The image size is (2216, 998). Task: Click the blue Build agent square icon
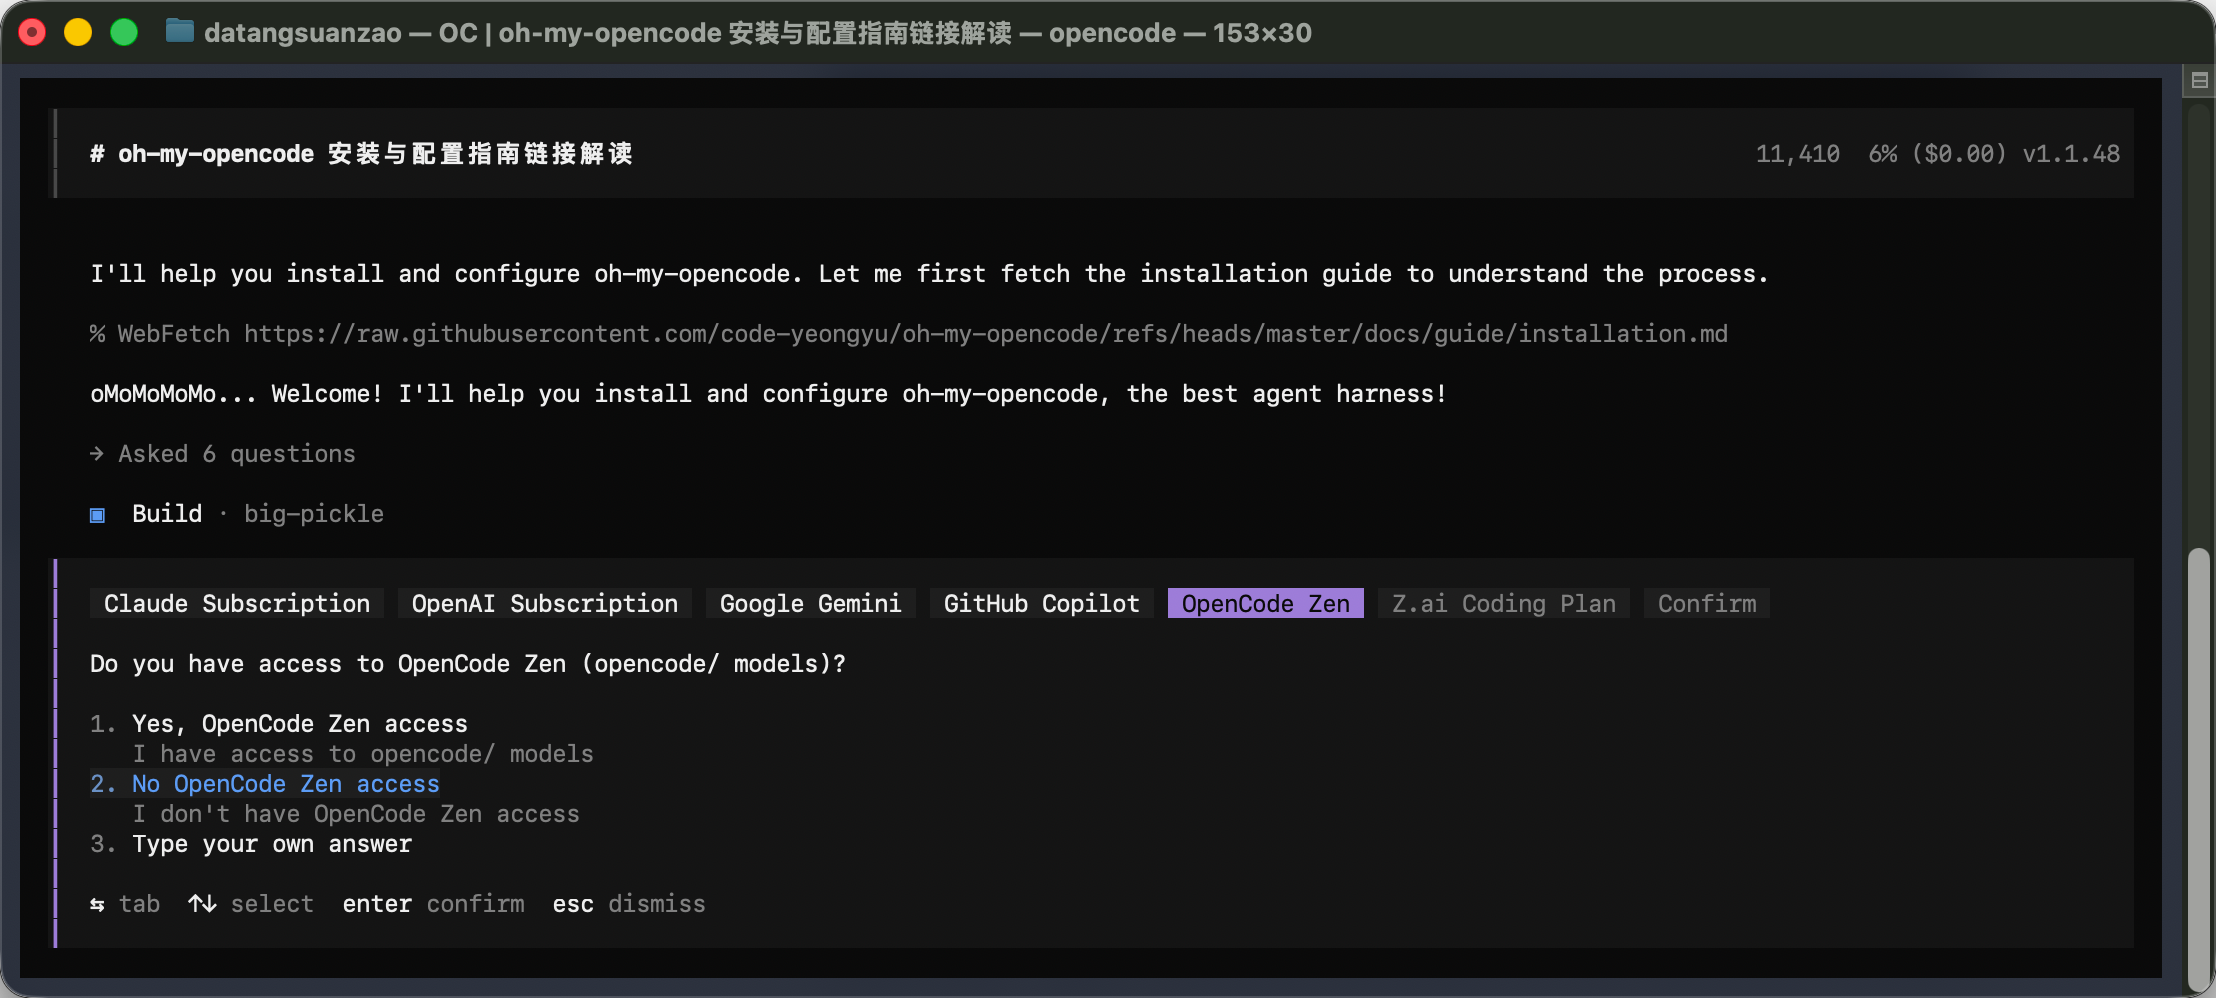pyautogui.click(x=97, y=515)
